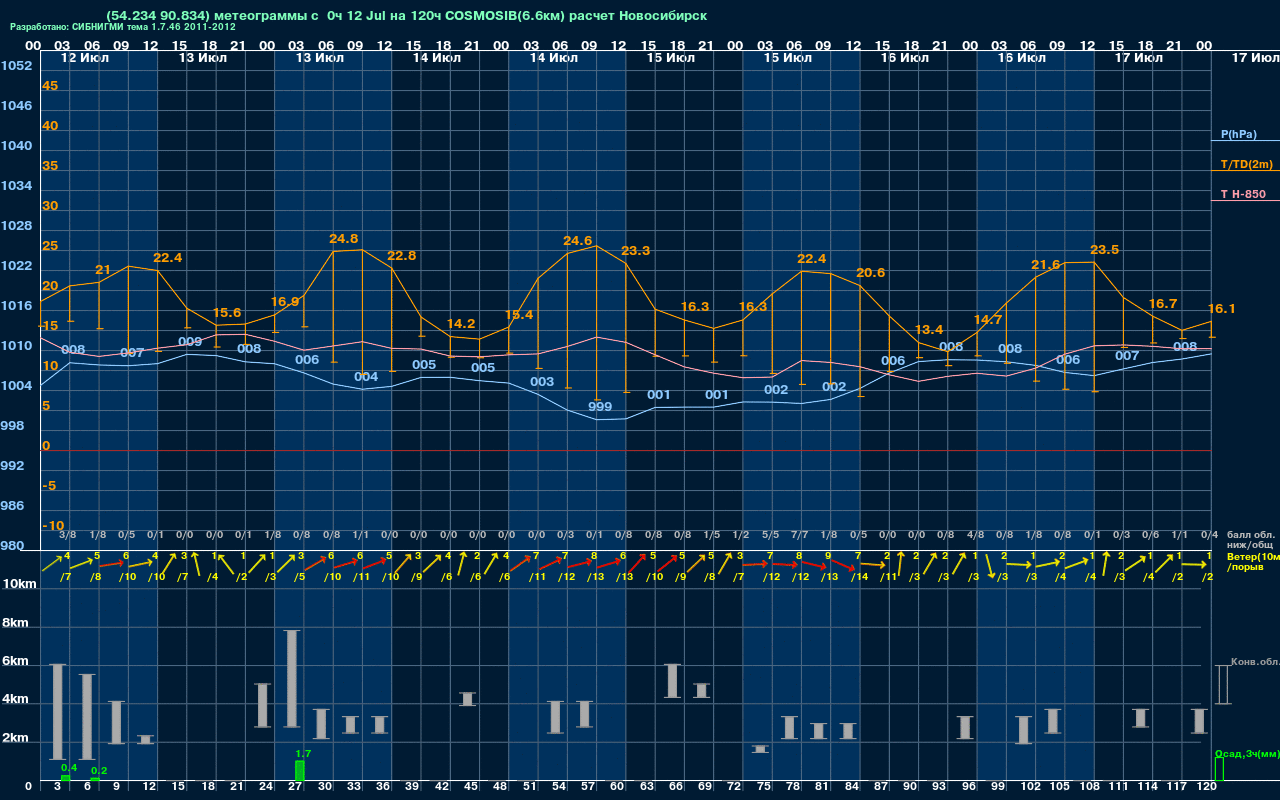The width and height of the screenshot is (1280, 800).
Task: Click hour 60 on the bottom axis
Action: (x=618, y=787)
